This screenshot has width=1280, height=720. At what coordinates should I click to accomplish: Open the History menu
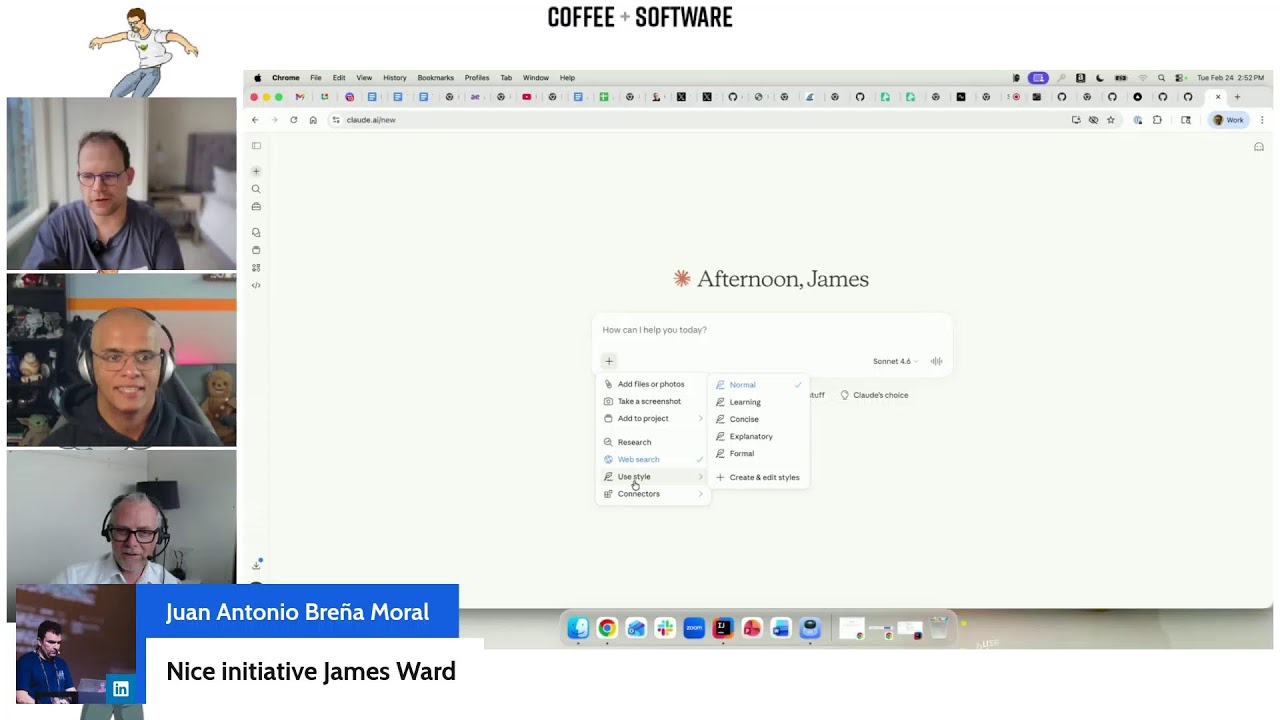[394, 77]
